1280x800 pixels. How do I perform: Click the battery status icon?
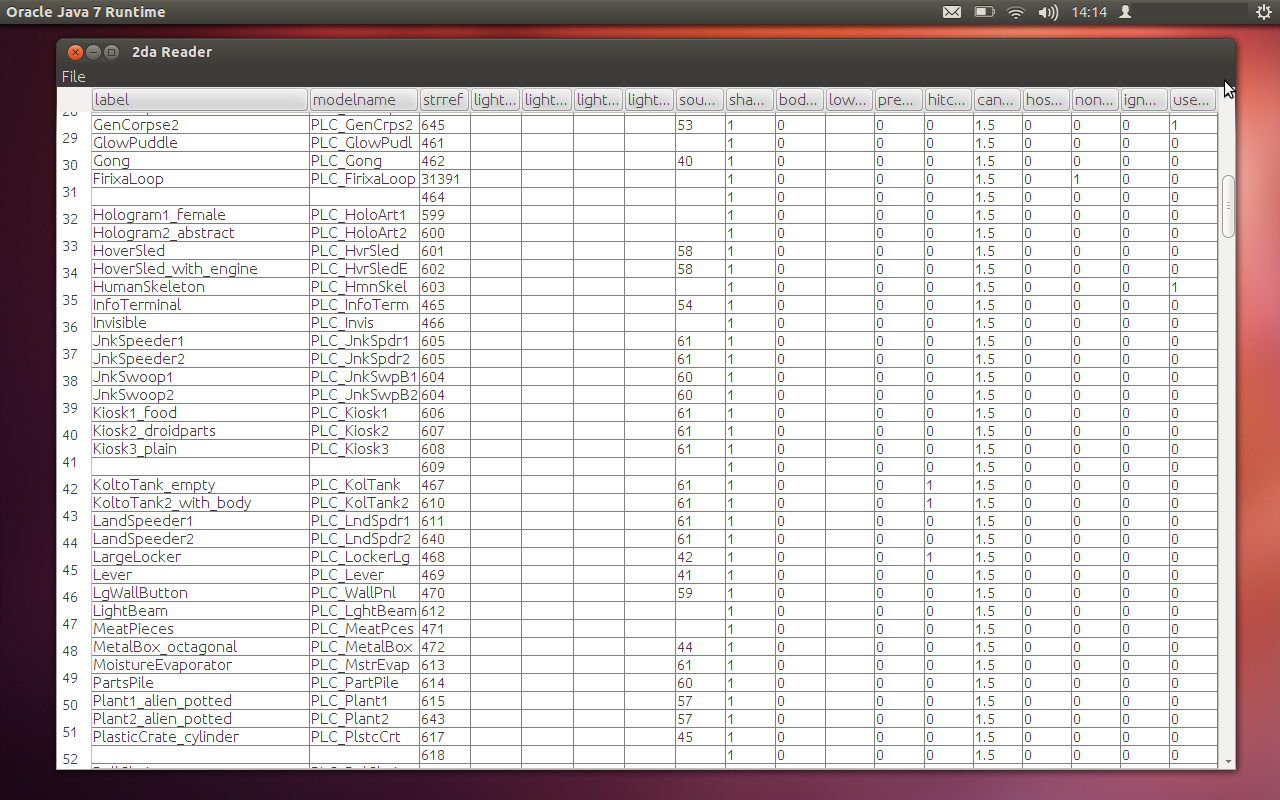click(x=984, y=12)
